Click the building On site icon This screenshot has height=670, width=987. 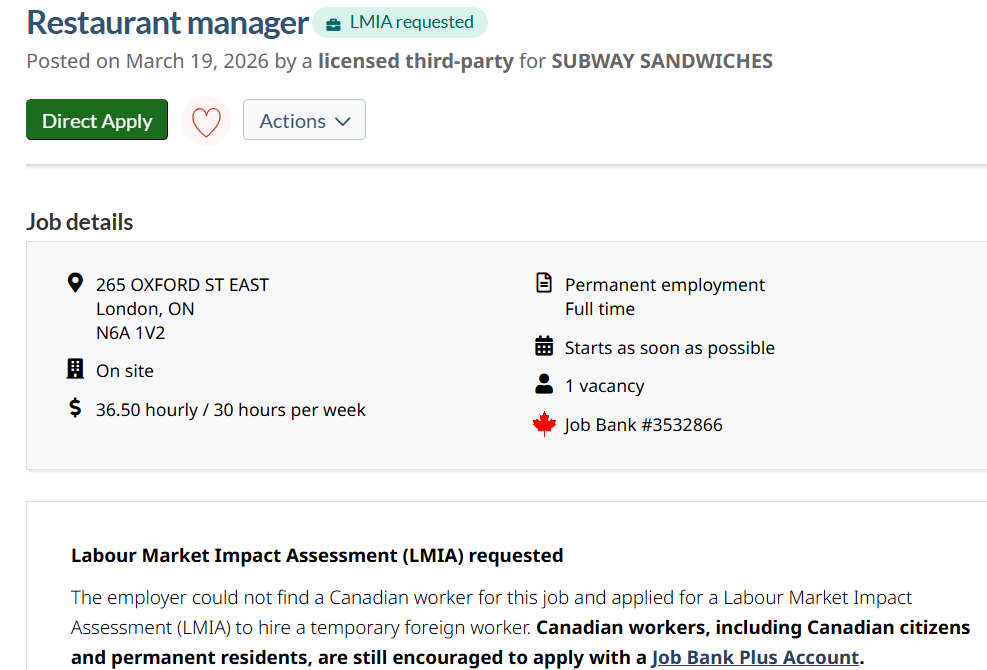point(75,370)
